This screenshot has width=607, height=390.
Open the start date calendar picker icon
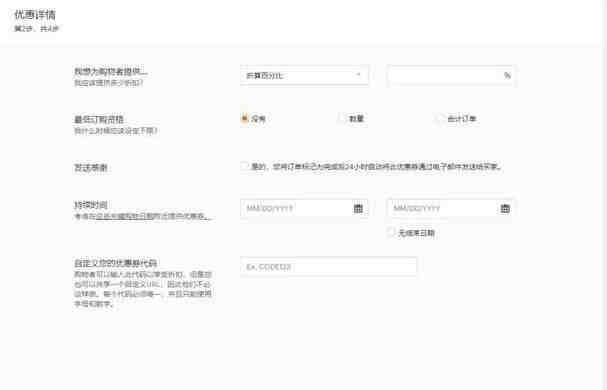pos(358,208)
